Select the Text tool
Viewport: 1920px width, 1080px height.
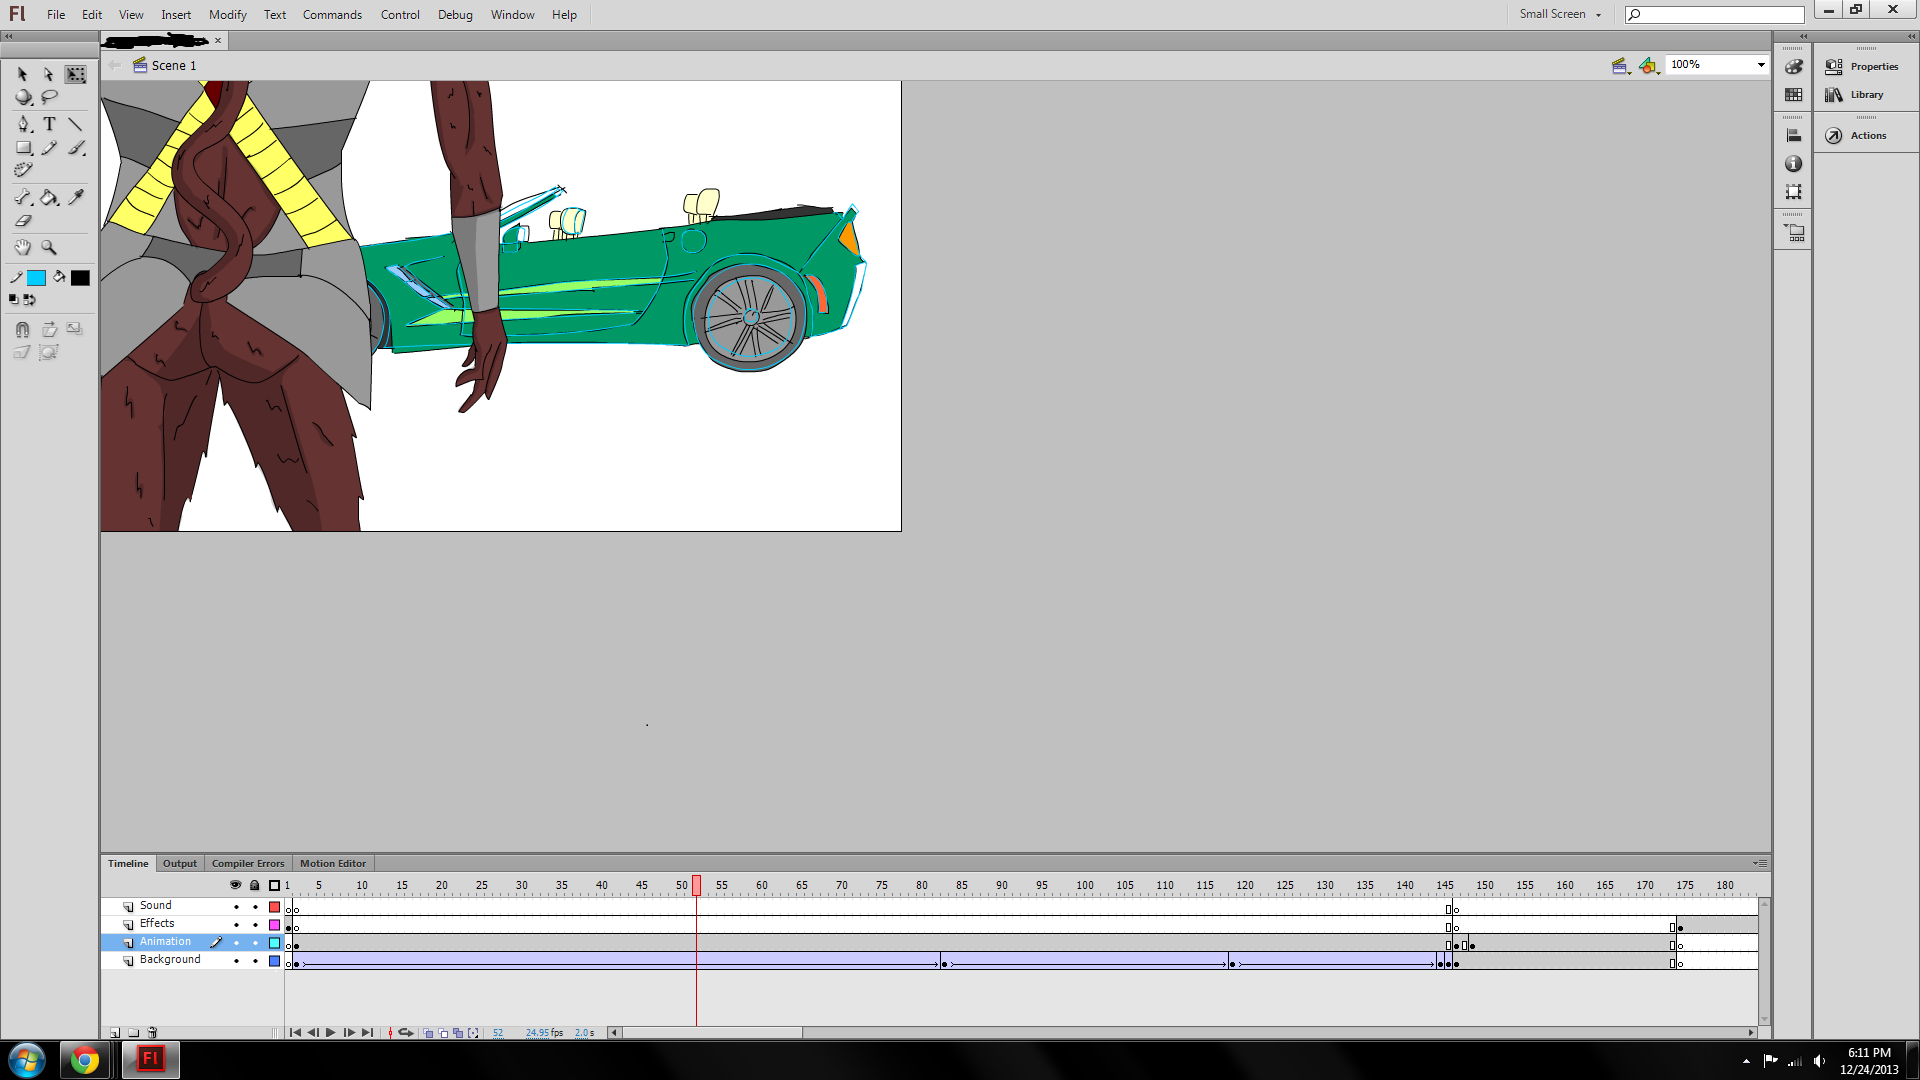pyautogui.click(x=49, y=124)
